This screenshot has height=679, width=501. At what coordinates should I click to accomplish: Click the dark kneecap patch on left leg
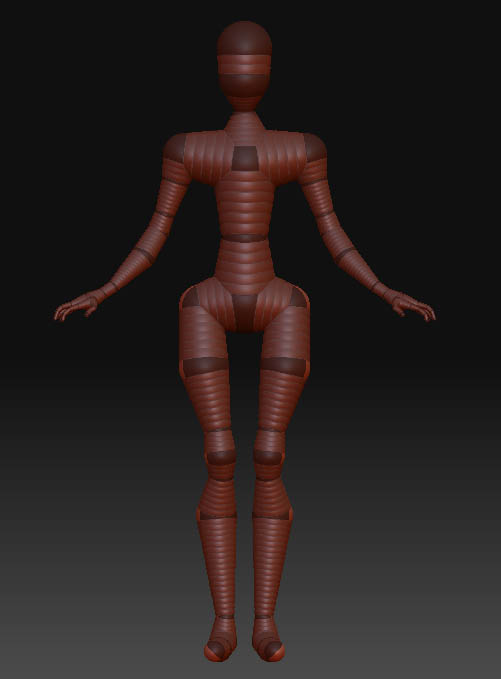[221, 457]
